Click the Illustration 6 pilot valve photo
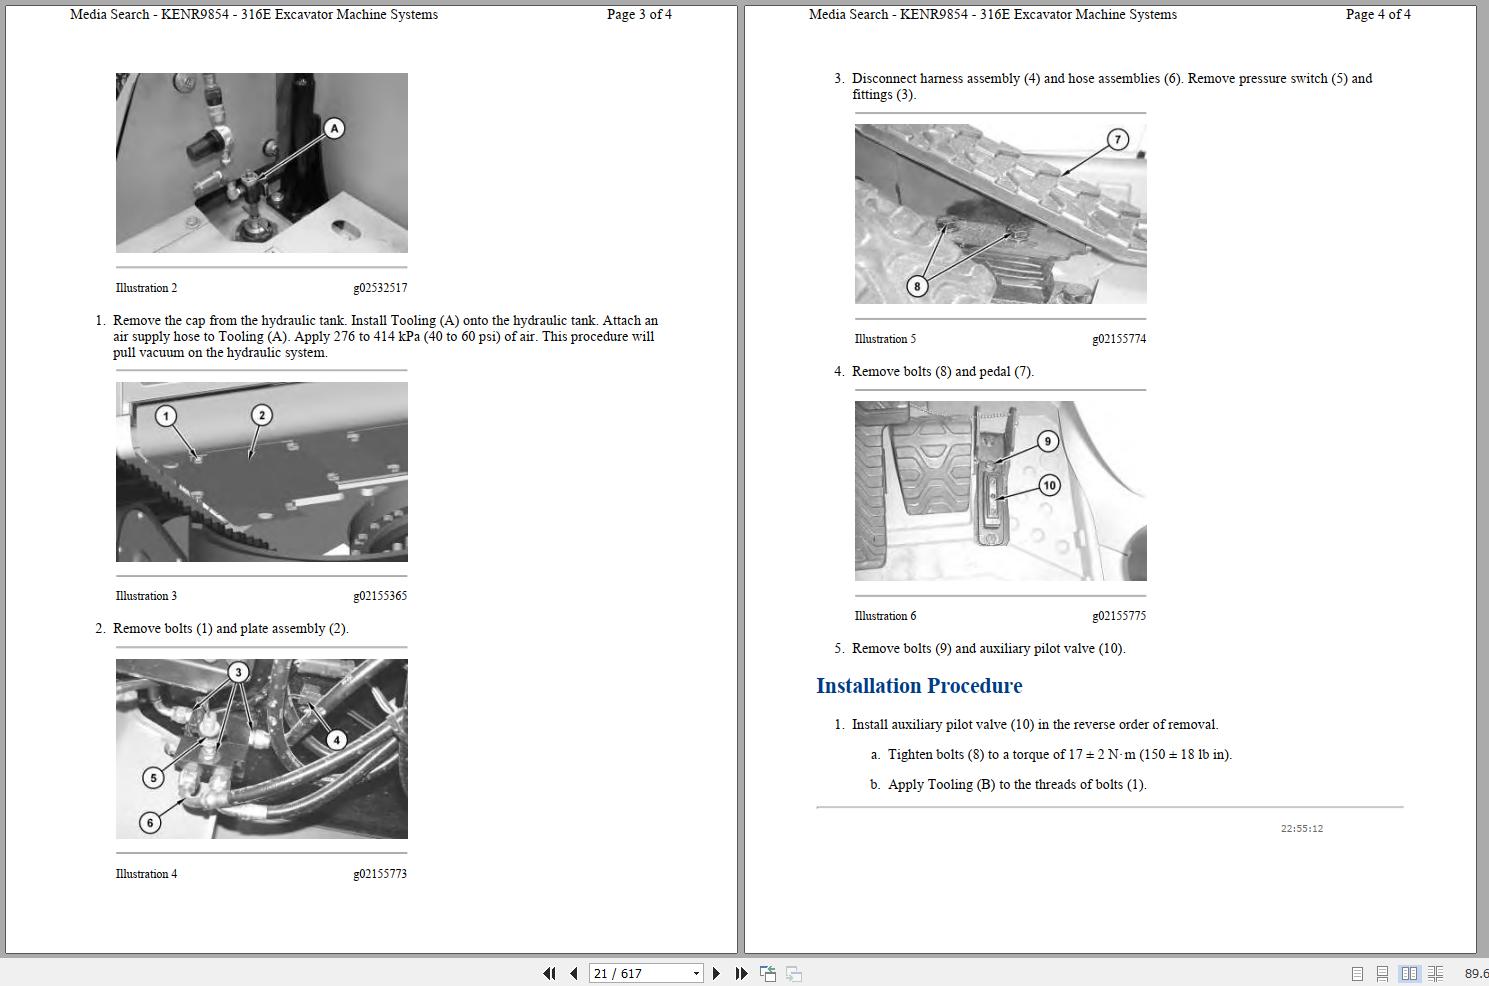 pyautogui.click(x=1001, y=491)
